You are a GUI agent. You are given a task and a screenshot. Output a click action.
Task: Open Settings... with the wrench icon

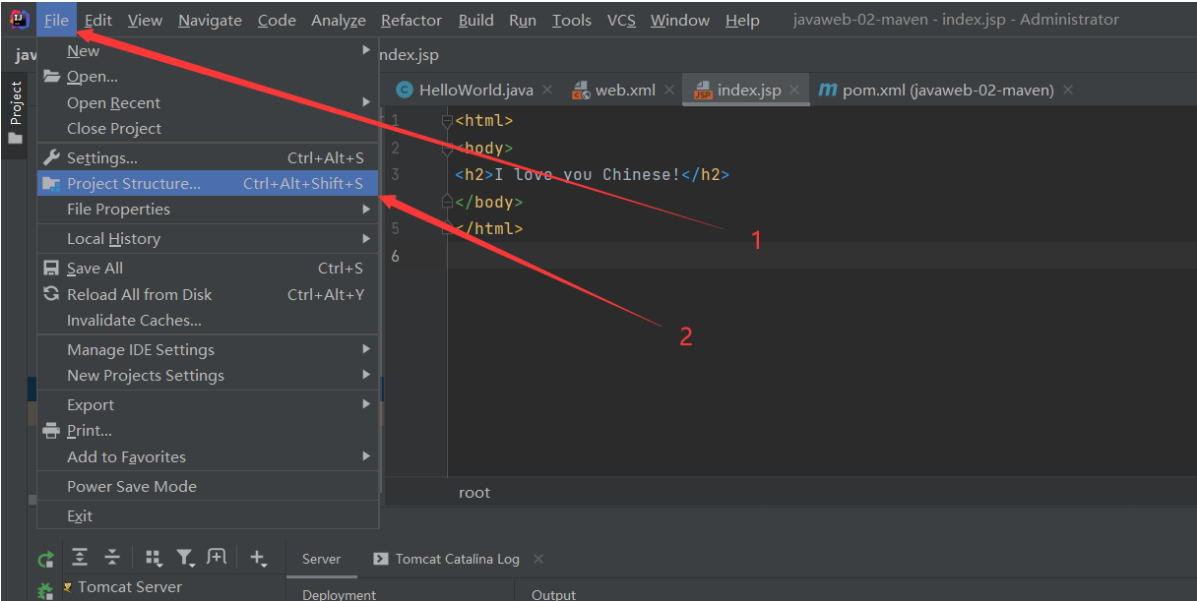(208, 158)
